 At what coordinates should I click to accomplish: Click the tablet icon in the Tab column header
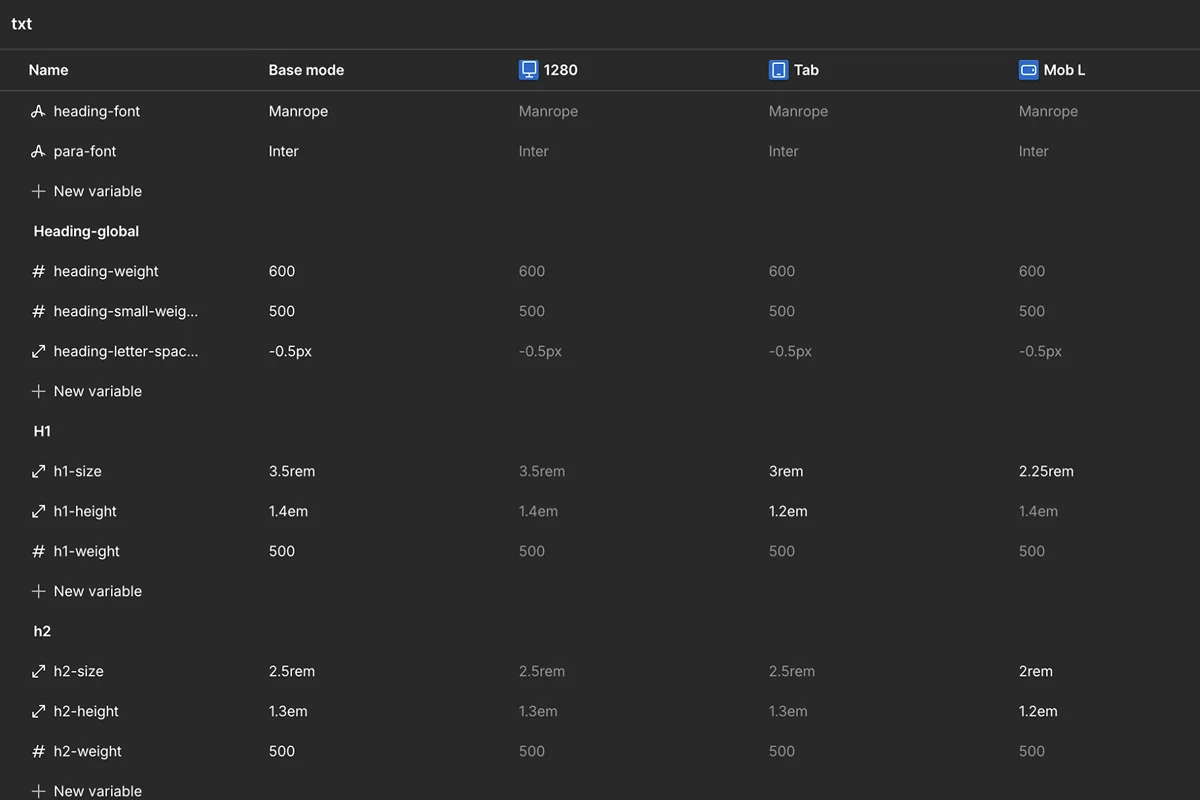778,70
